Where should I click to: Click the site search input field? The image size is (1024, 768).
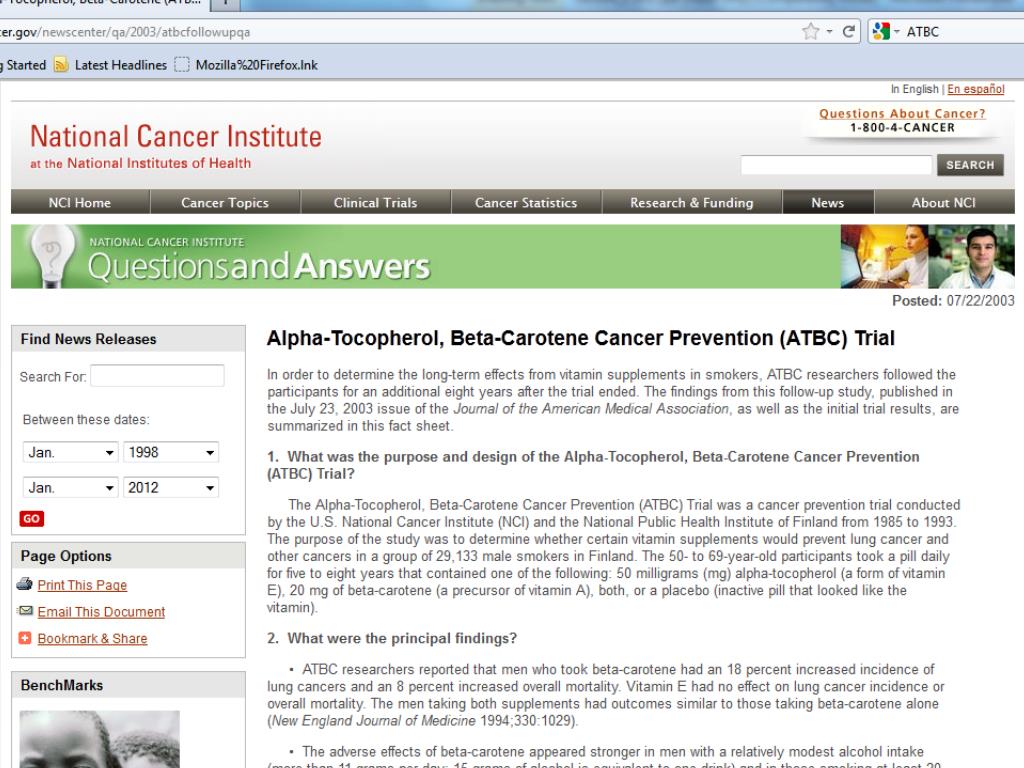click(836, 165)
